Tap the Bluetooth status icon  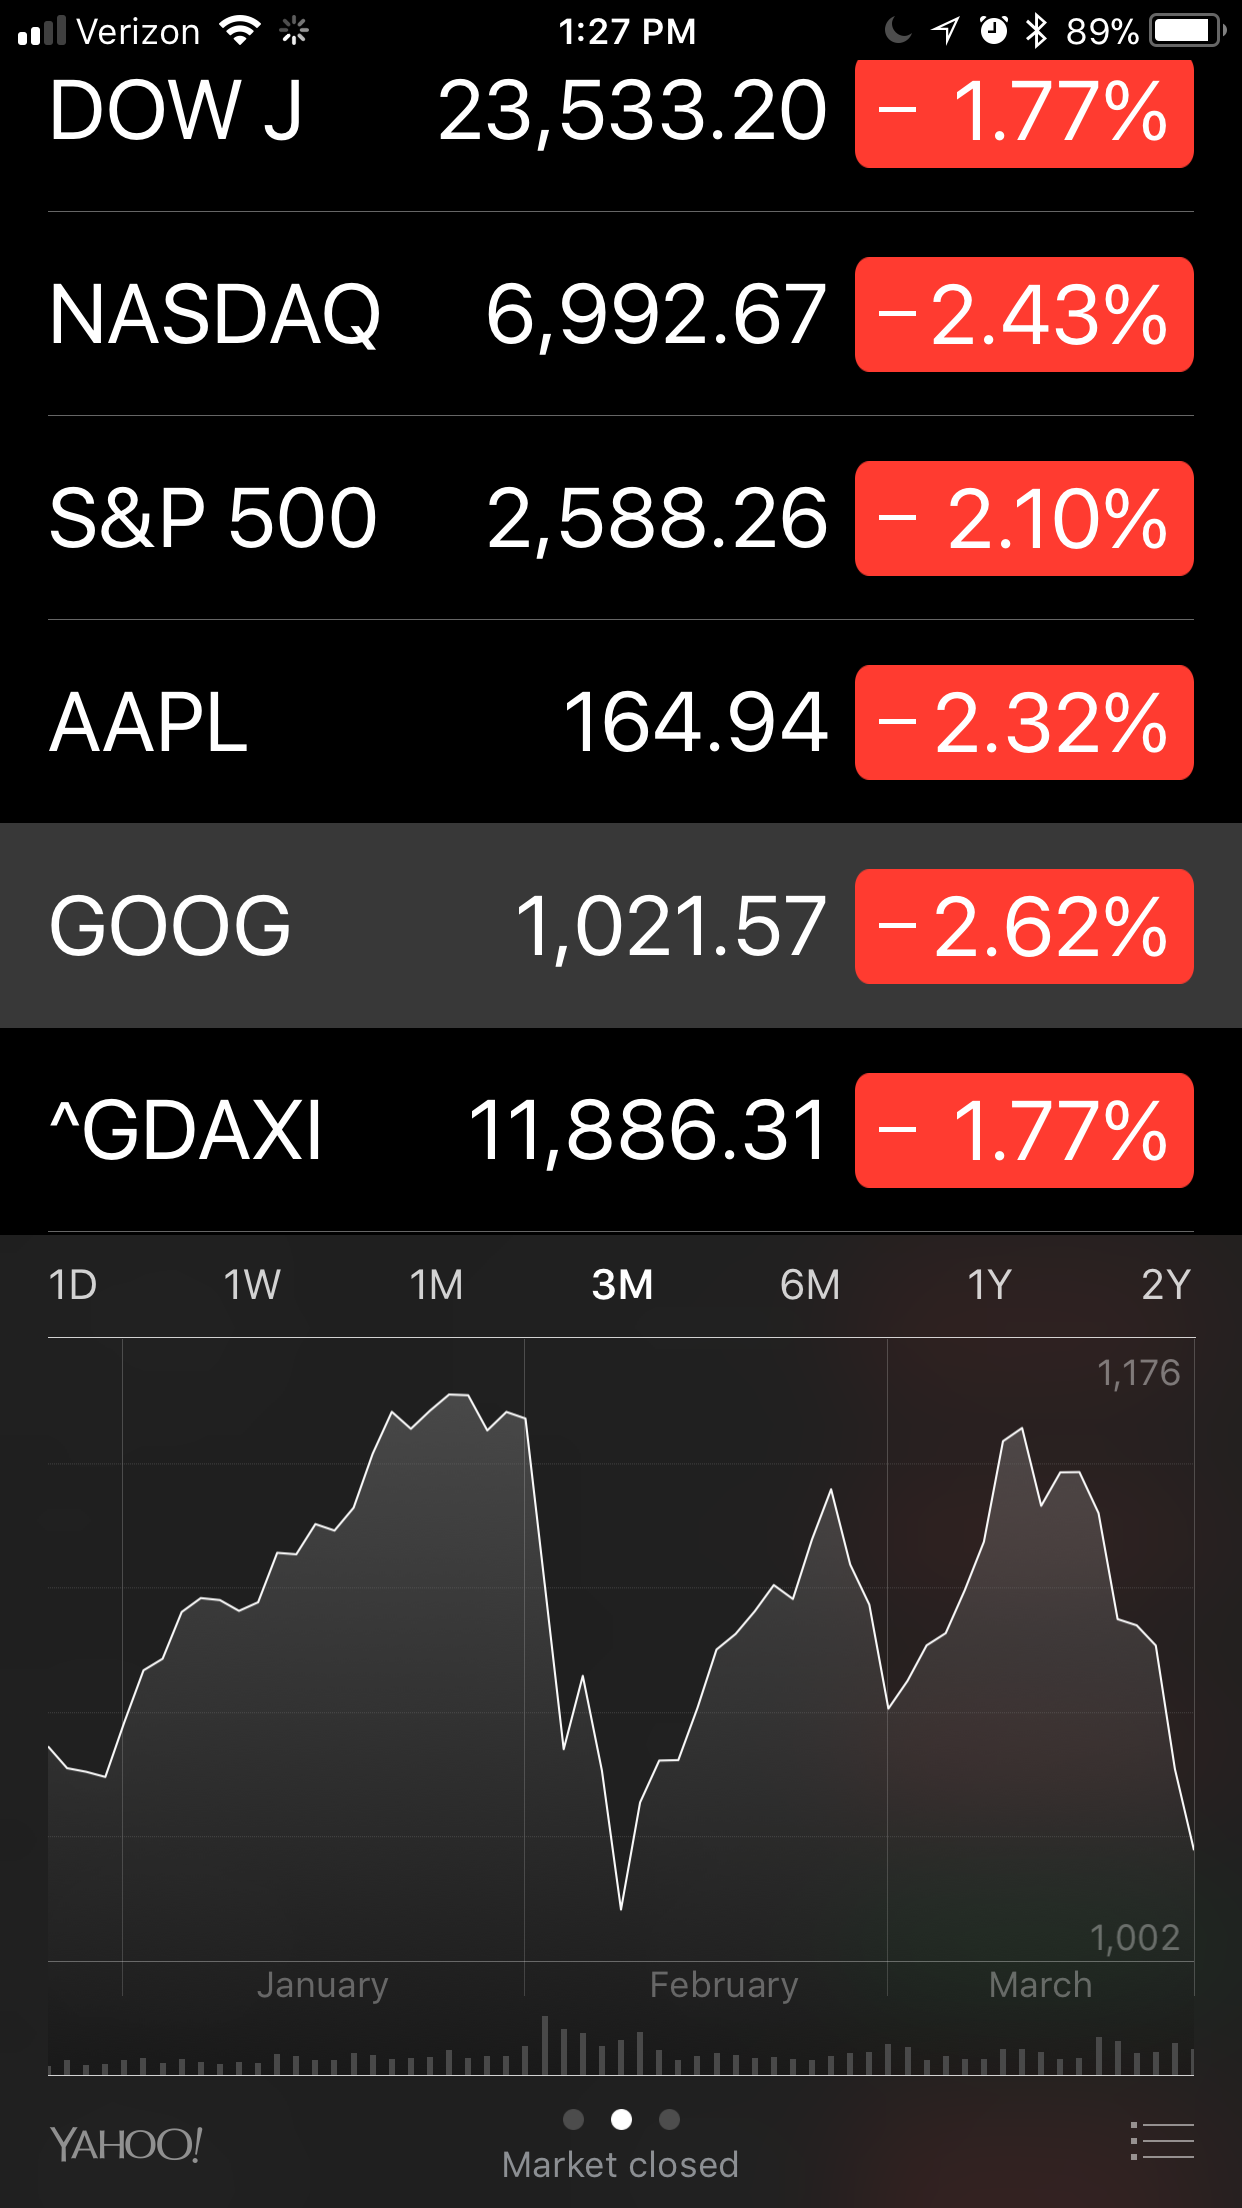pyautogui.click(x=1036, y=31)
